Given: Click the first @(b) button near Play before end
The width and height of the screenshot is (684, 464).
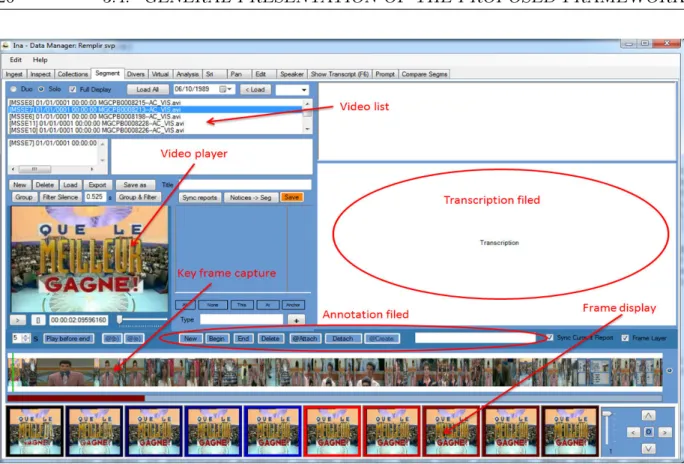Looking at the screenshot, I should pyautogui.click(x=112, y=339).
